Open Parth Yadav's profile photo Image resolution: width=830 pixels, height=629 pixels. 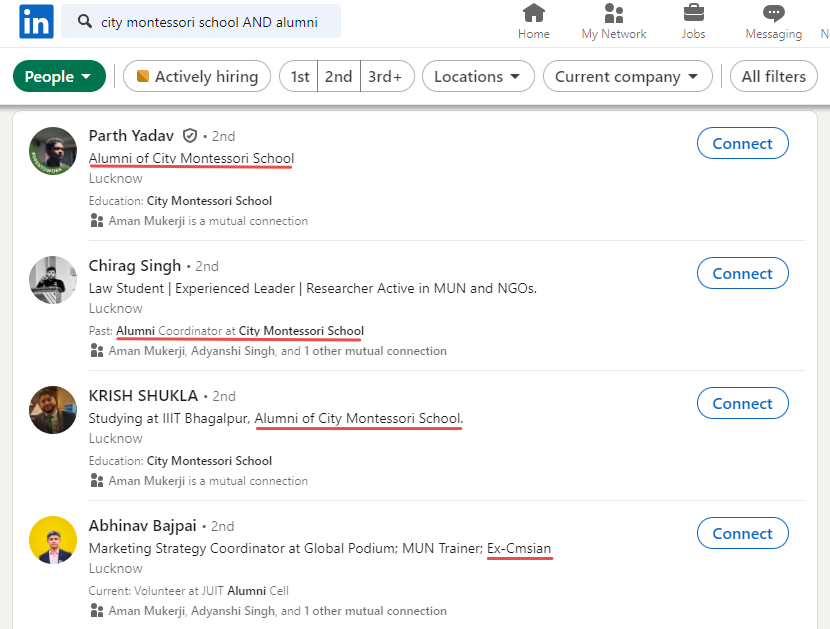click(x=53, y=151)
